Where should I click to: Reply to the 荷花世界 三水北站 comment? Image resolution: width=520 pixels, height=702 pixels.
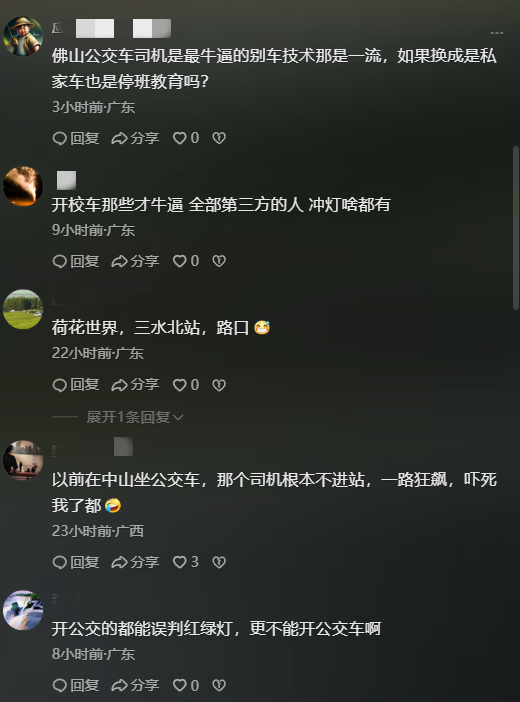click(76, 385)
